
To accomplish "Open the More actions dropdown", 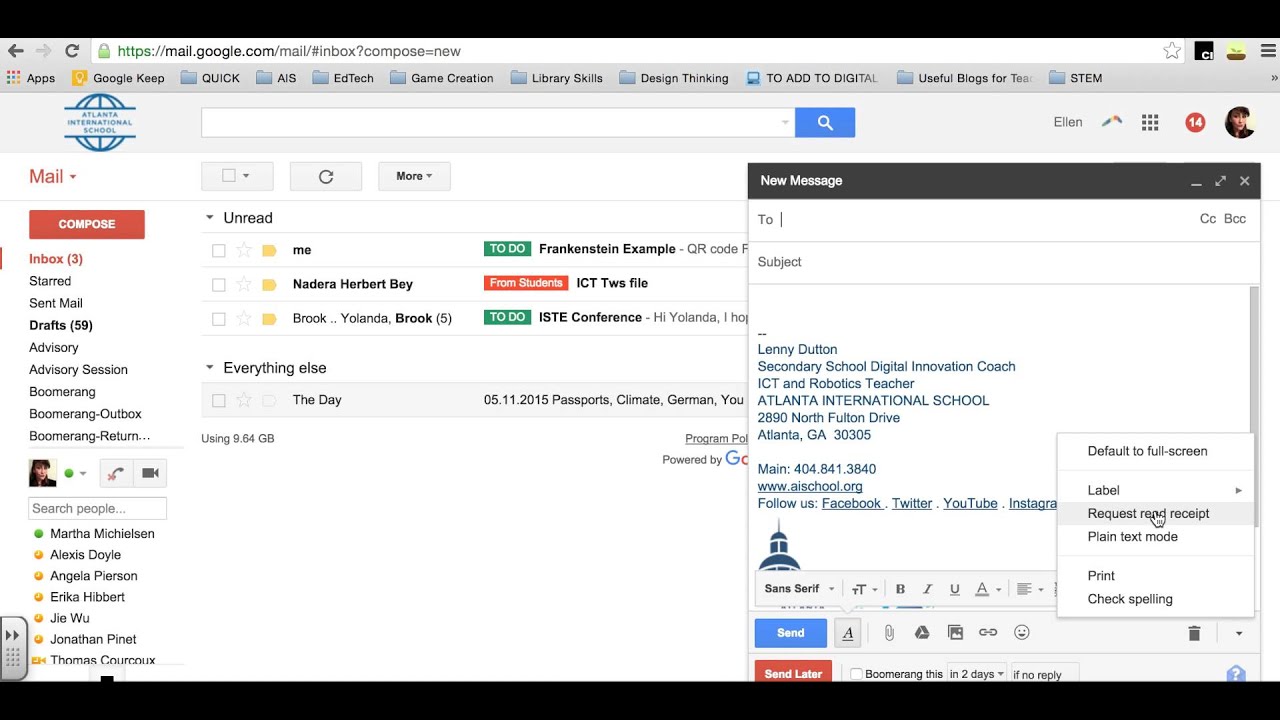I will [x=414, y=176].
